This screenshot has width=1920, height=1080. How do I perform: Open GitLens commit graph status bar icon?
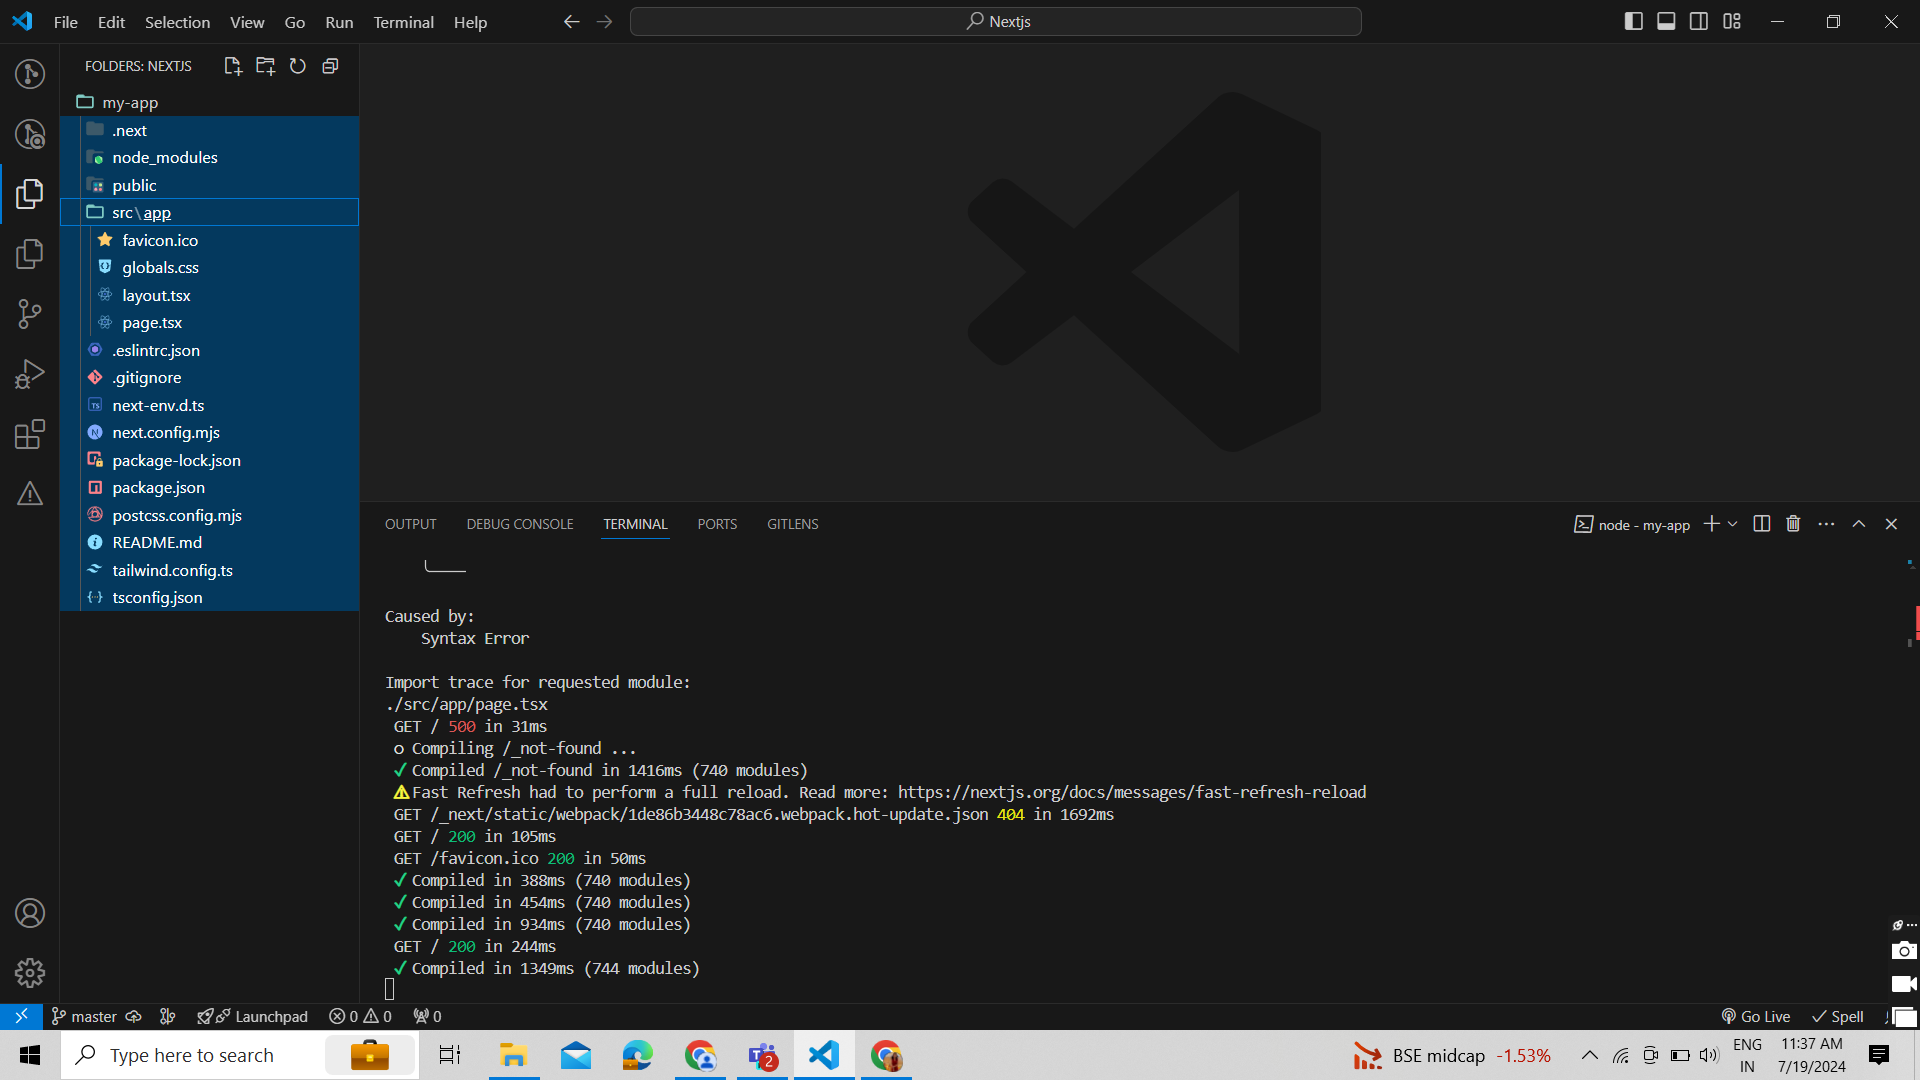click(167, 1016)
